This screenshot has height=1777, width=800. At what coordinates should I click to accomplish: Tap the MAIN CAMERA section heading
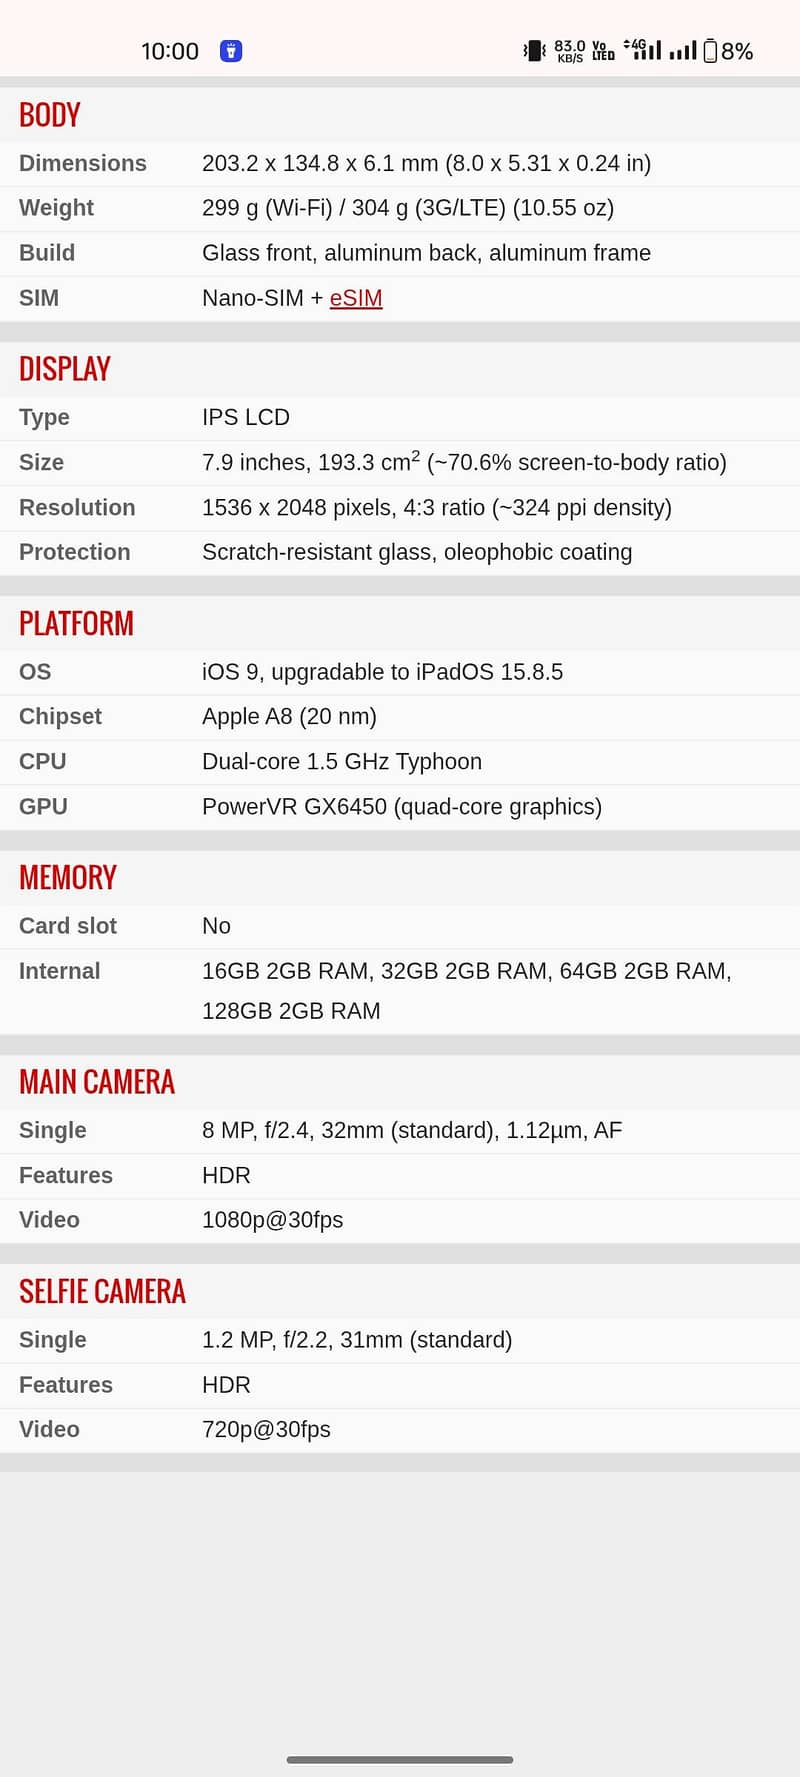click(97, 1082)
